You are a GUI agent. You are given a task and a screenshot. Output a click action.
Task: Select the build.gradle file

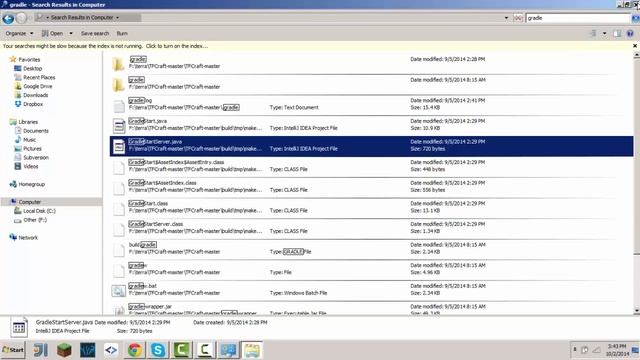[371, 249]
